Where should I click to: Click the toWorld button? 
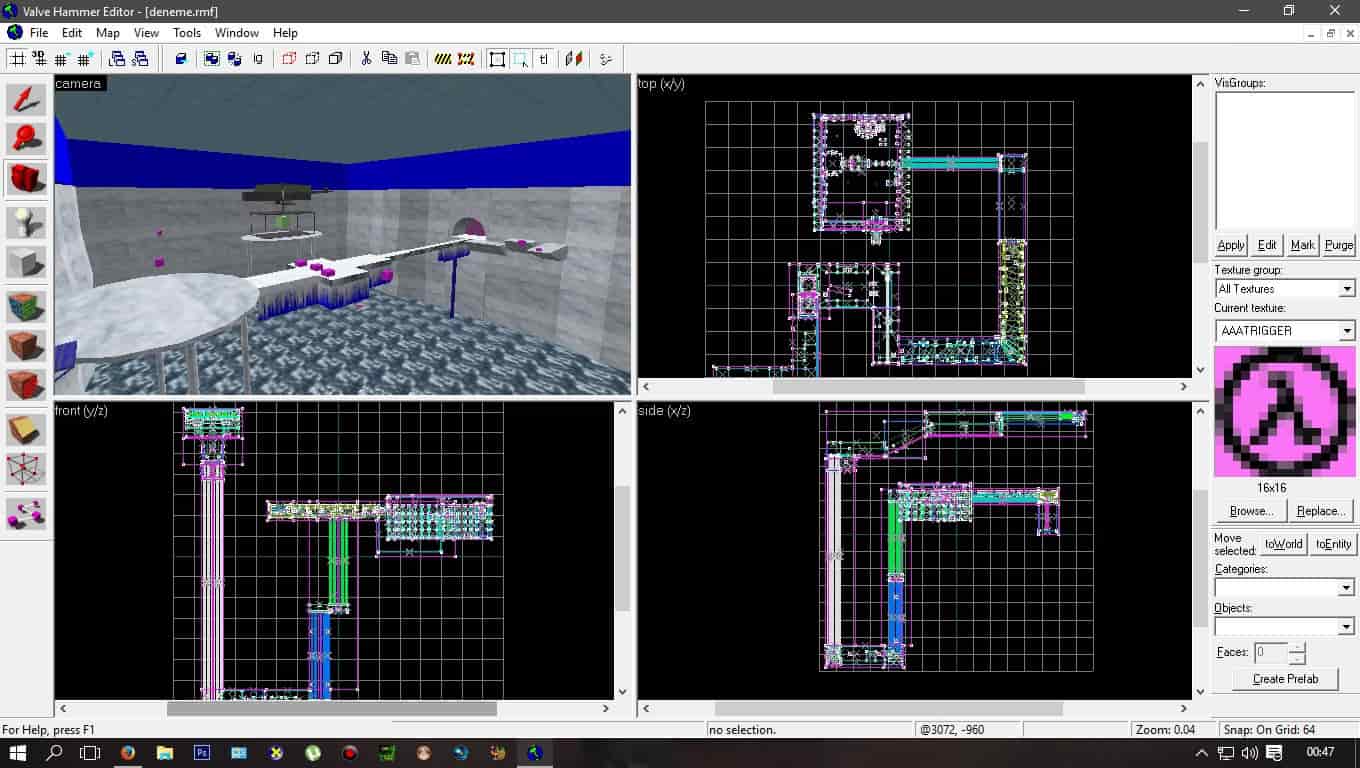(1283, 544)
